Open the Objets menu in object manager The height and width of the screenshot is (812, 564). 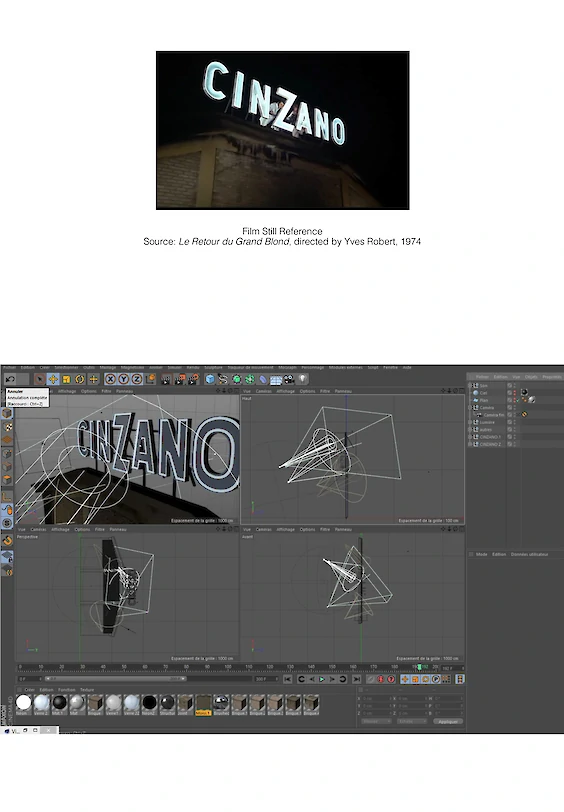click(x=531, y=376)
